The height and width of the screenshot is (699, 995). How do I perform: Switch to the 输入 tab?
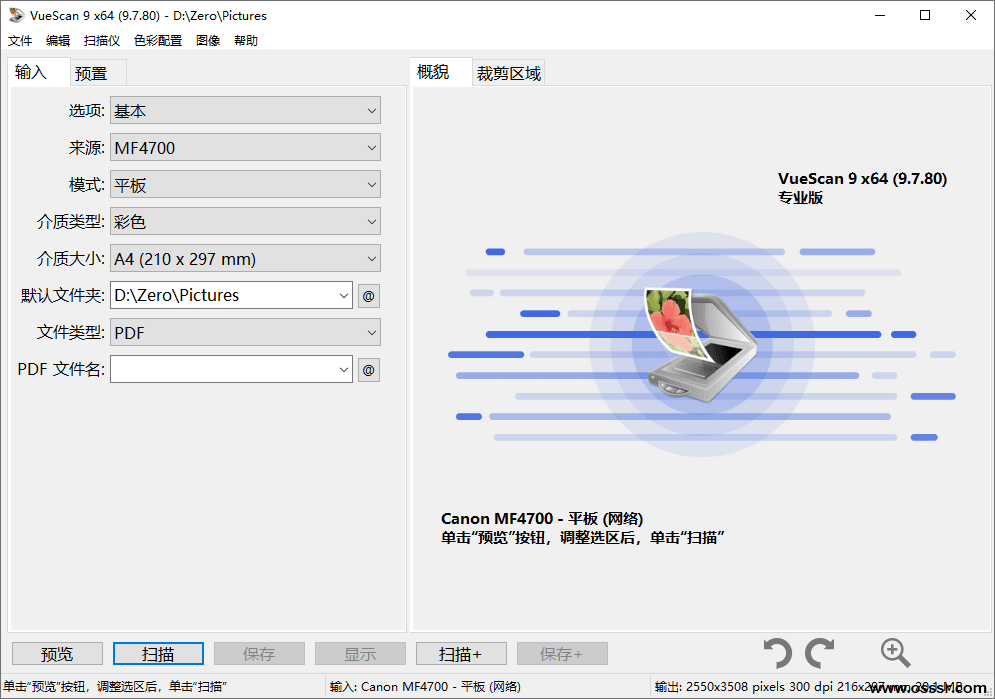38,72
